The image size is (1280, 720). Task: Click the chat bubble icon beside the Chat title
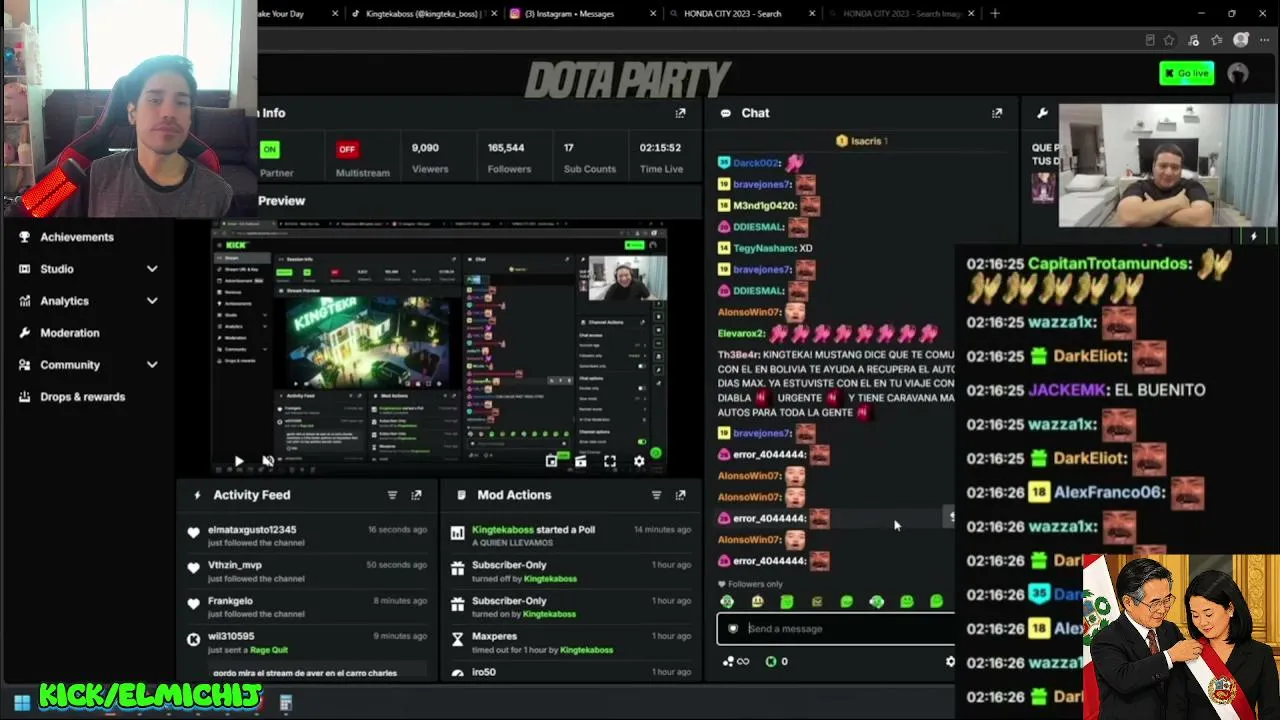(725, 113)
